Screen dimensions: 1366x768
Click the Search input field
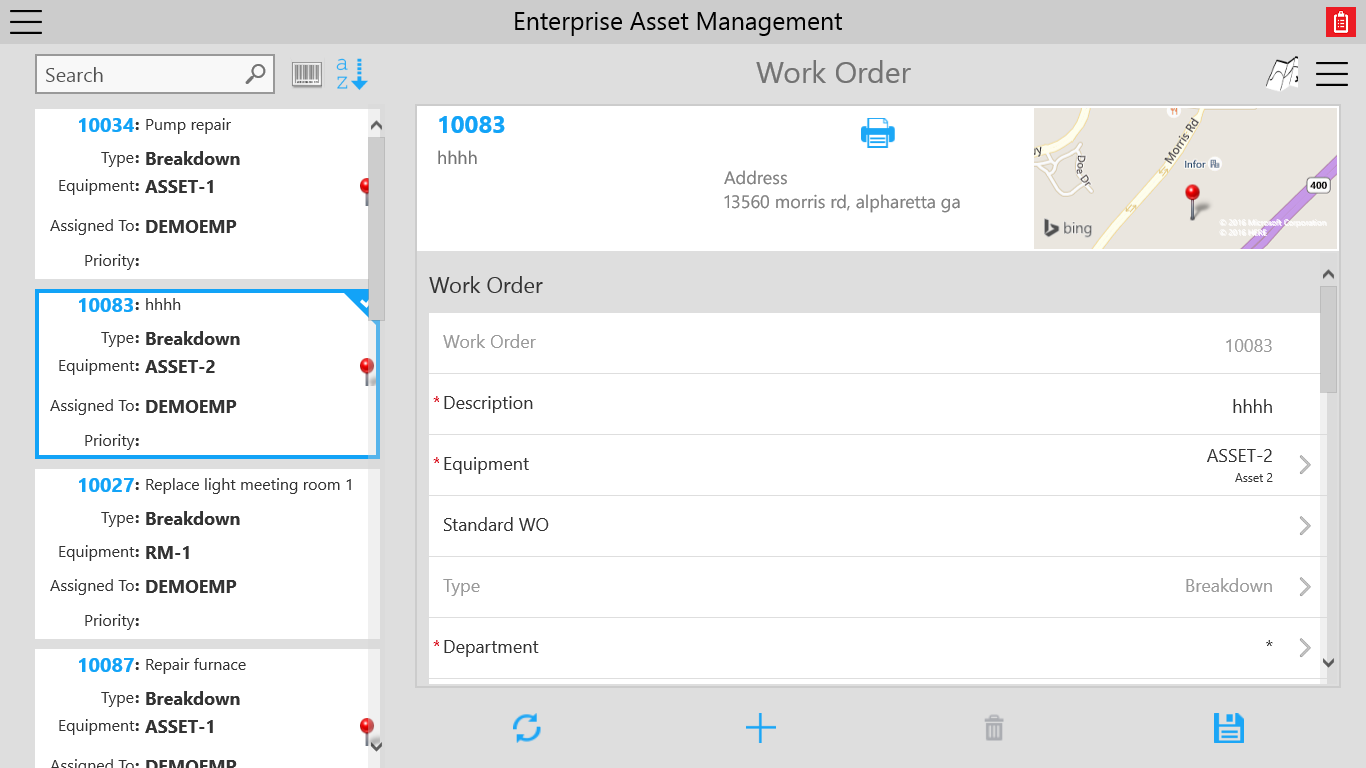click(x=155, y=75)
